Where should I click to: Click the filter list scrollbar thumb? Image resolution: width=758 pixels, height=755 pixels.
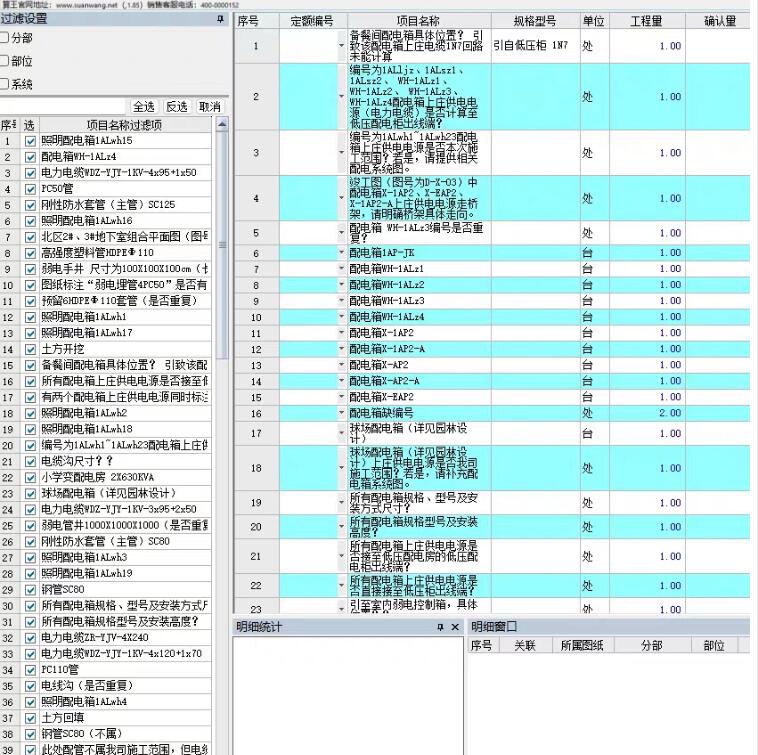(222, 245)
